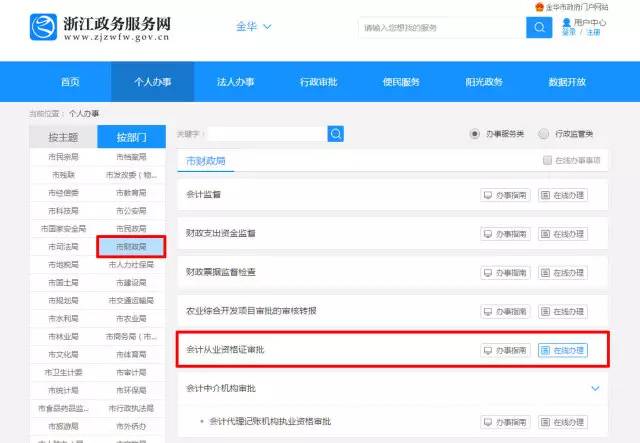This screenshot has width=640, height=443.
Task: Open 法人办事 navigation item
Action: [236, 82]
